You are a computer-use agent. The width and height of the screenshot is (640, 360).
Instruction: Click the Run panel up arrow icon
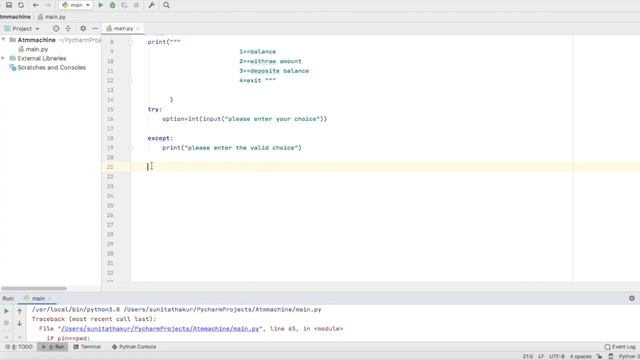(19, 311)
